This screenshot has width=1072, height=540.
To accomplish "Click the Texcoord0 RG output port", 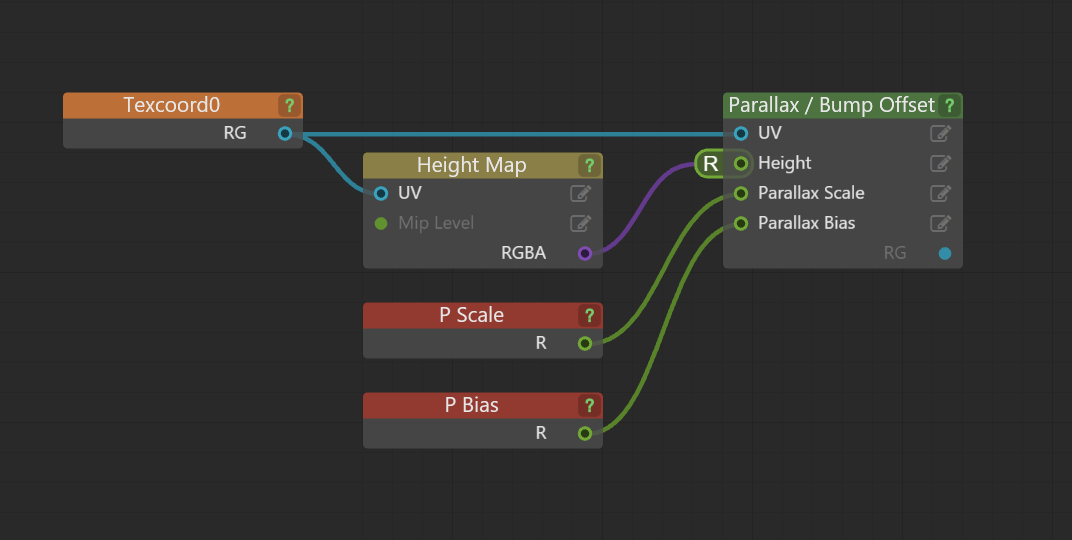I will click(x=285, y=133).
